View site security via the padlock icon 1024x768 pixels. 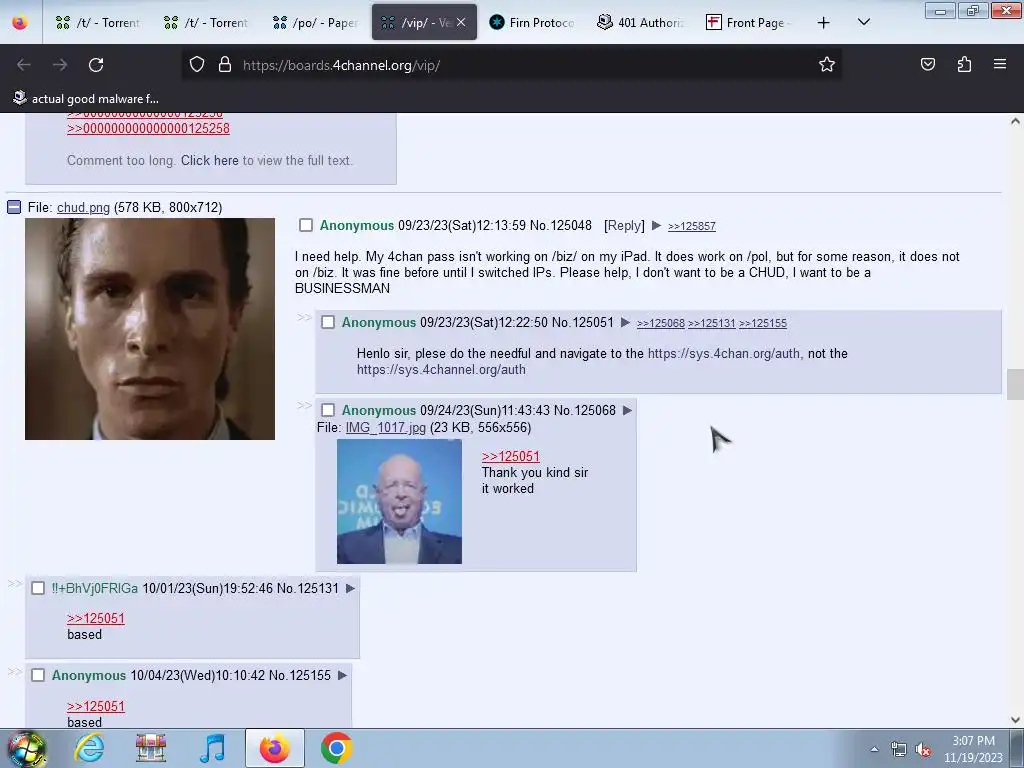(x=225, y=65)
